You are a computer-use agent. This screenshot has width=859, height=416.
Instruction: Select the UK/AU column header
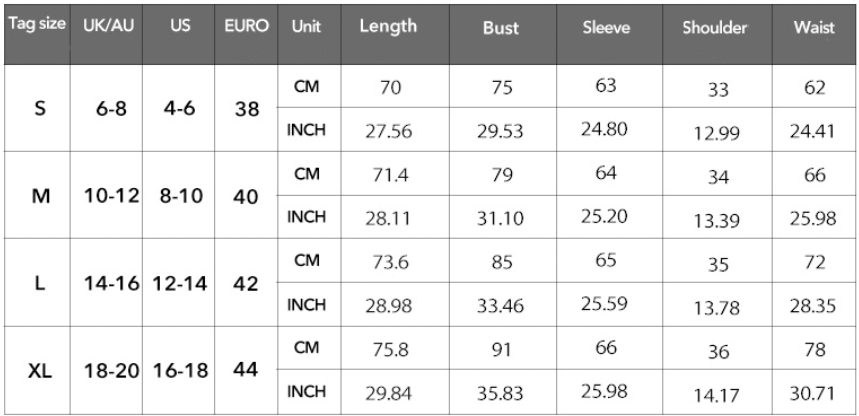tap(110, 27)
